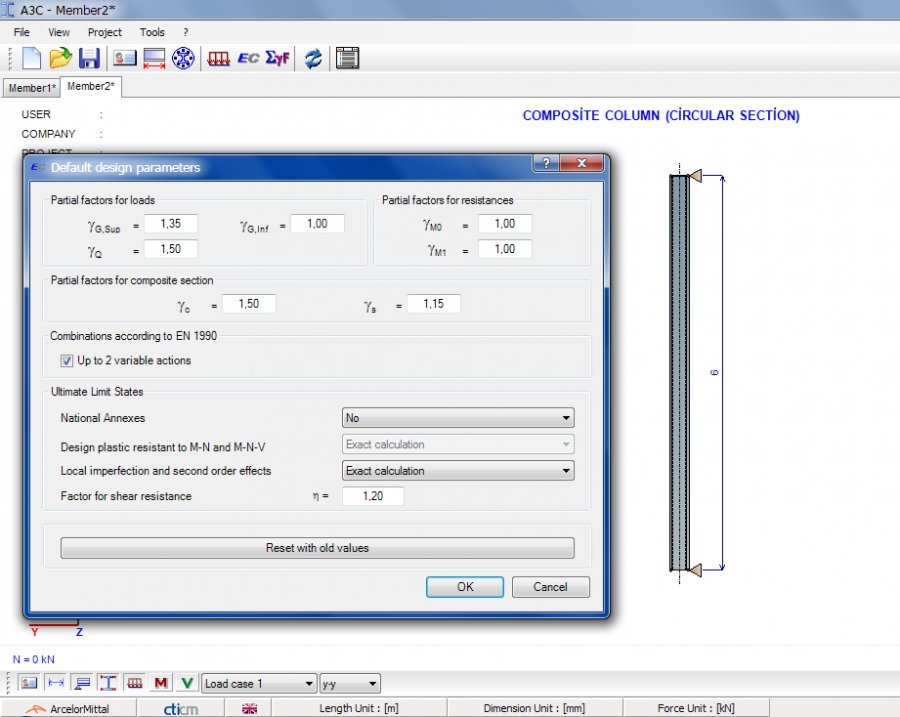Open the user identity card toolbar icon
This screenshot has height=717, width=900.
(x=125, y=58)
